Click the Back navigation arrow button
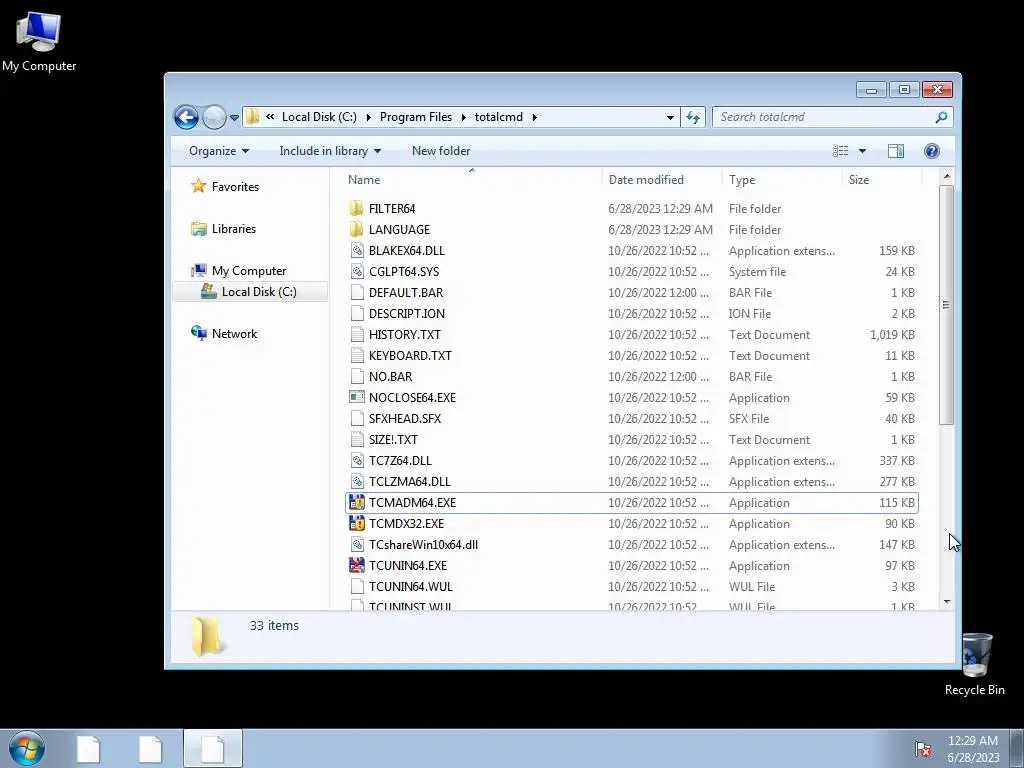 tap(186, 118)
